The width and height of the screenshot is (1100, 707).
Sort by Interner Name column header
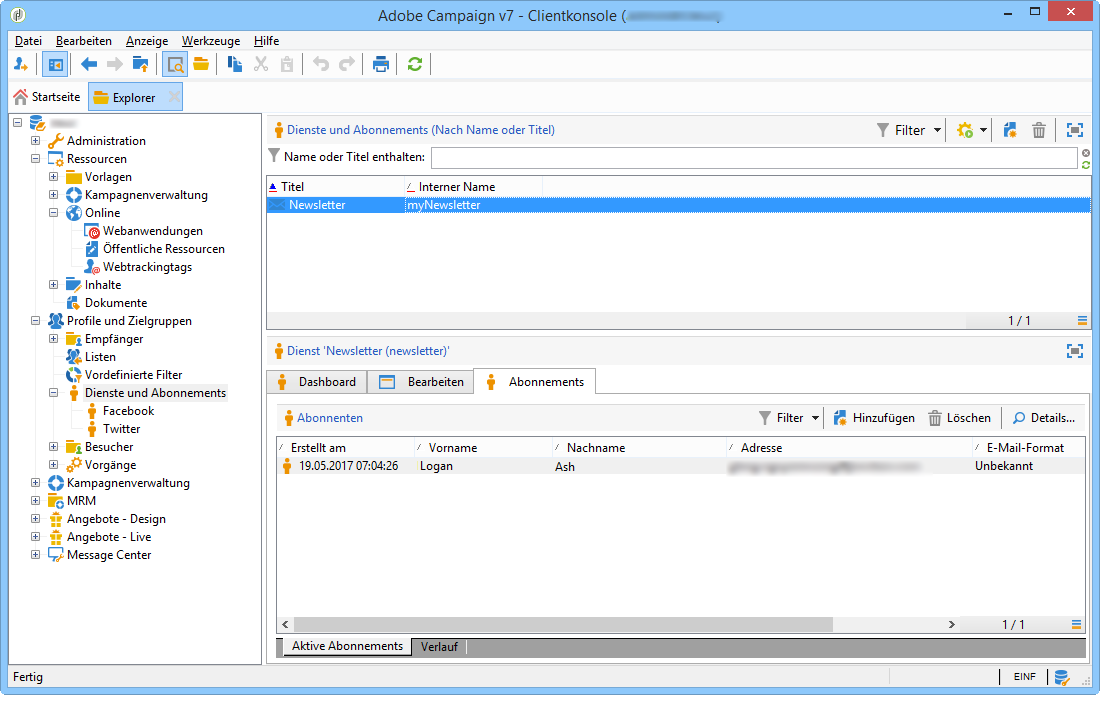474,187
